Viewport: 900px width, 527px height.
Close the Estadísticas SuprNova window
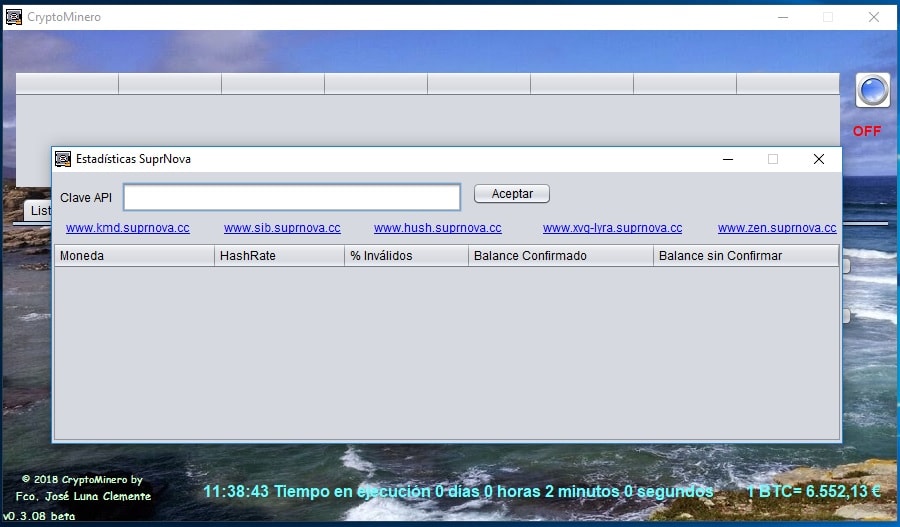click(818, 159)
